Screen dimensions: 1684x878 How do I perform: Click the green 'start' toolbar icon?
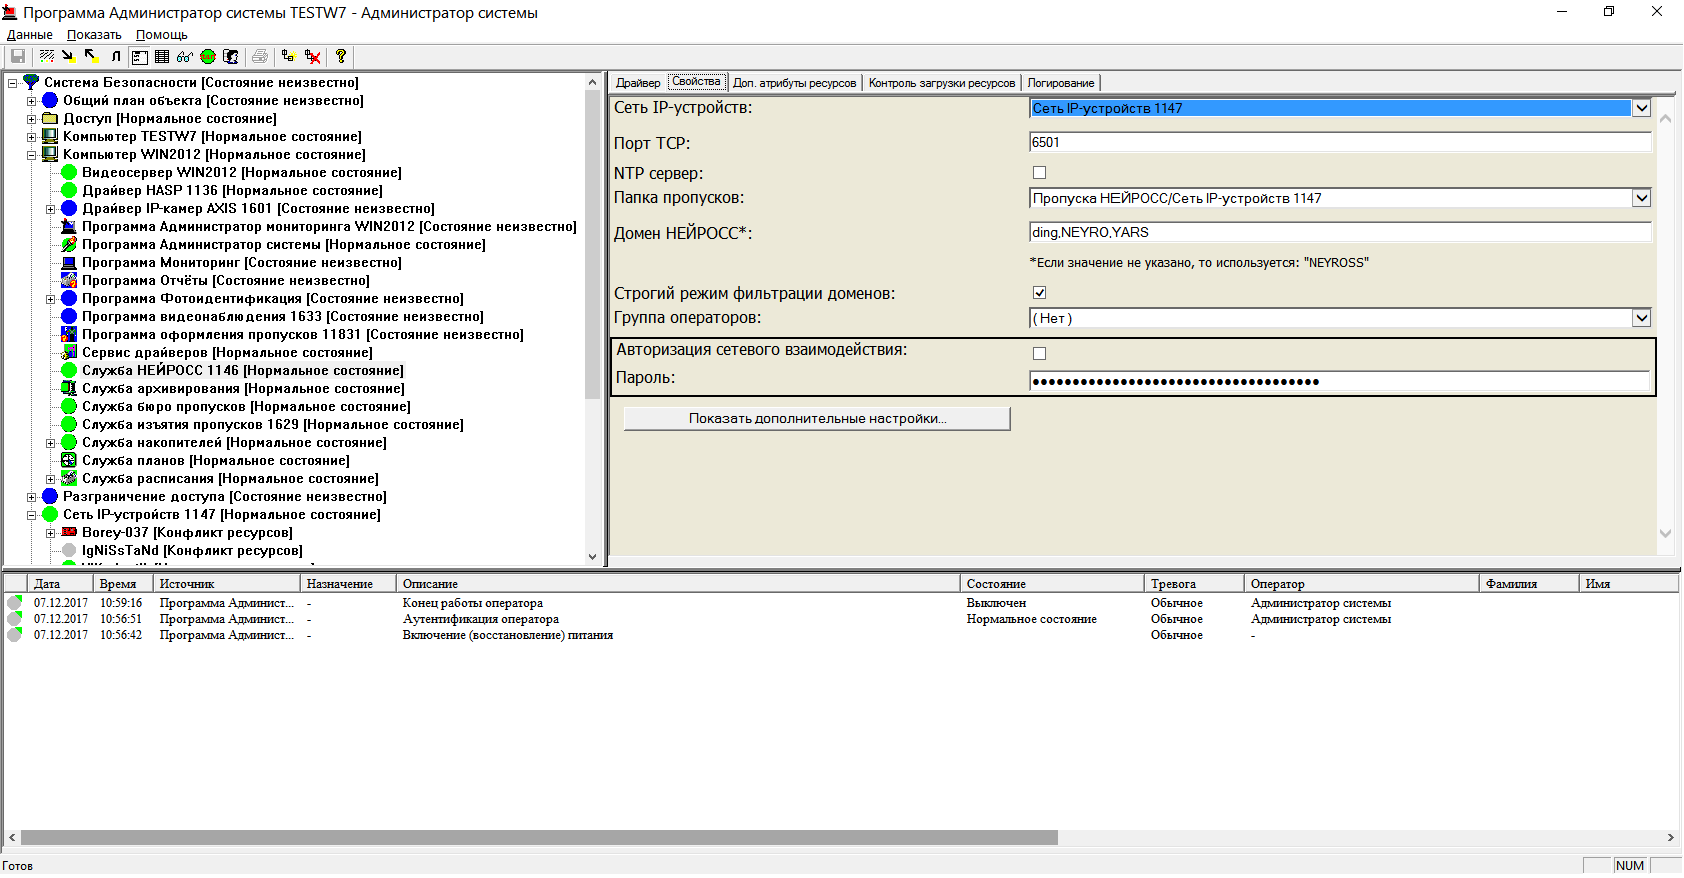click(x=208, y=57)
